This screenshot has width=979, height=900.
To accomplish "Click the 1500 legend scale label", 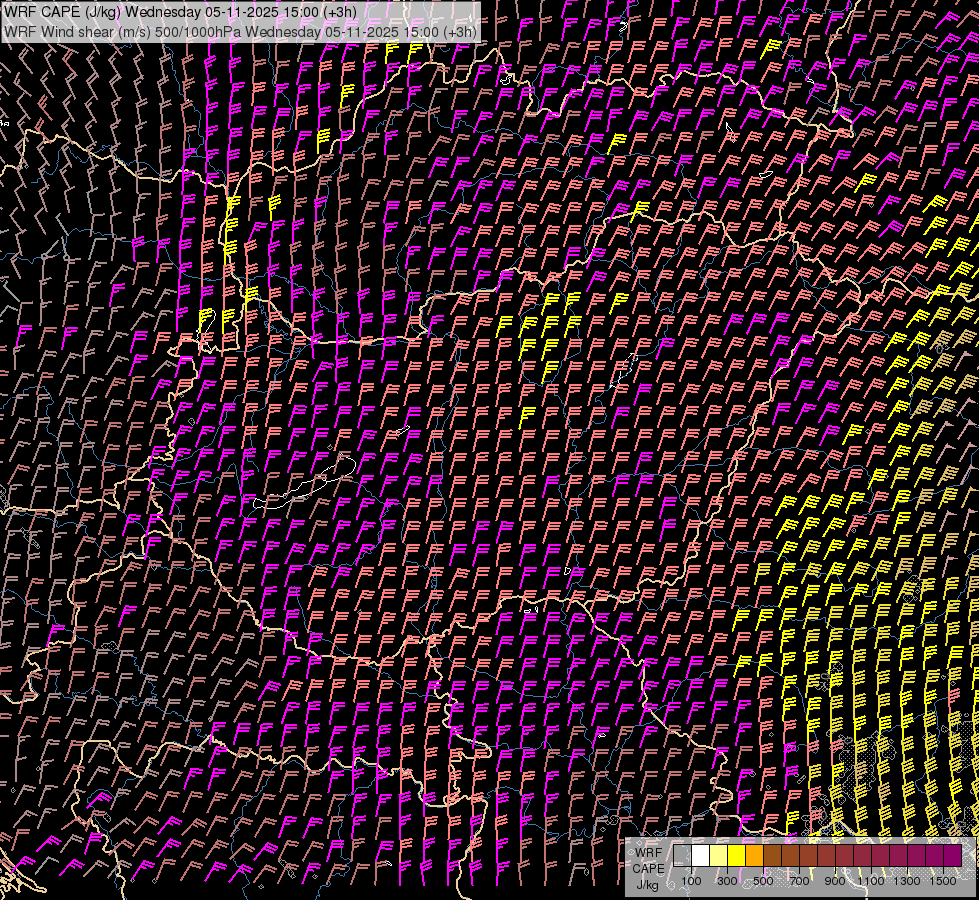I will [944, 881].
